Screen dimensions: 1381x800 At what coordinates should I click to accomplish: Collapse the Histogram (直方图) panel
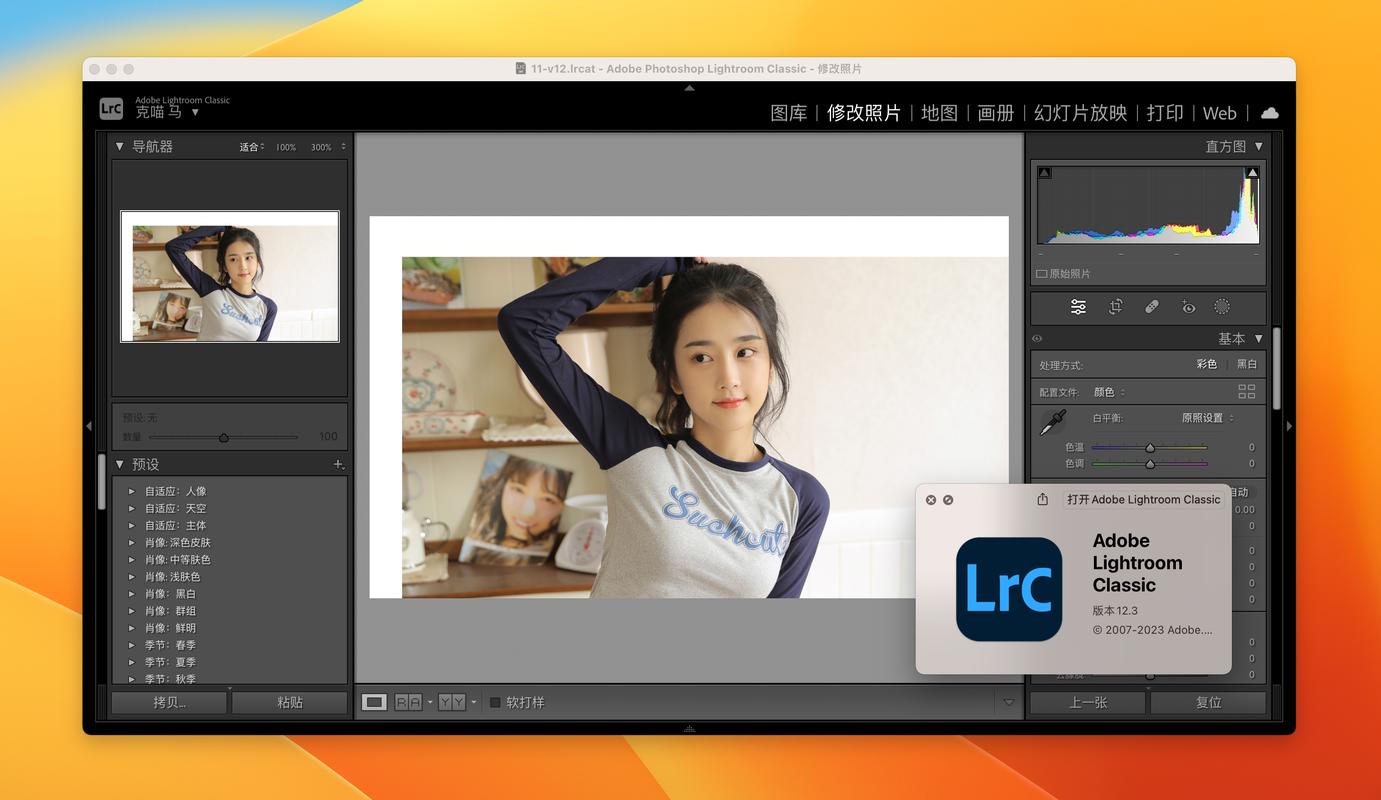[x=1259, y=146]
